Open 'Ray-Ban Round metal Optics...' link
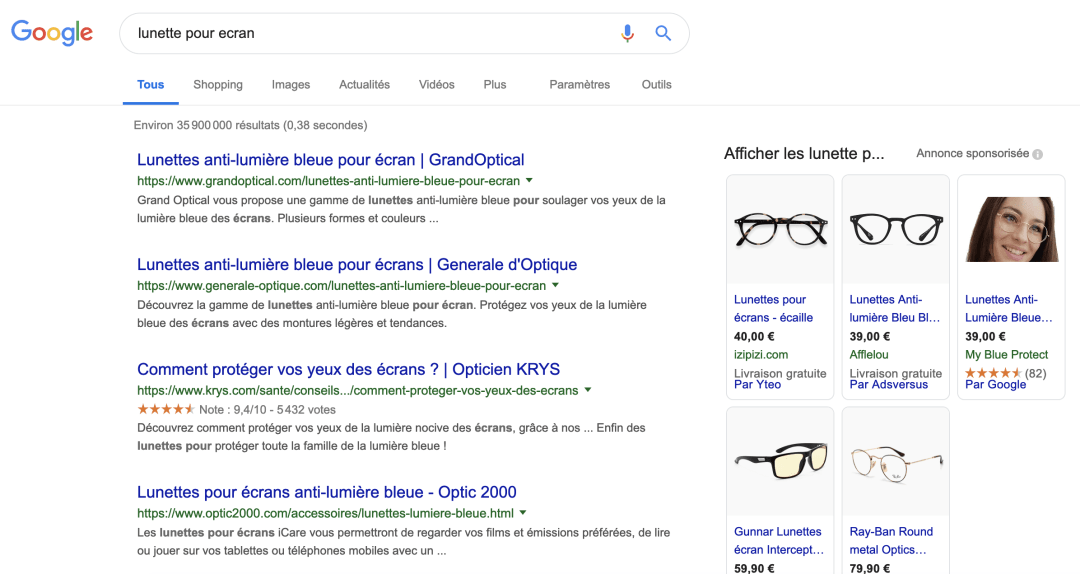Image resolution: width=1080 pixels, height=574 pixels. click(x=891, y=541)
